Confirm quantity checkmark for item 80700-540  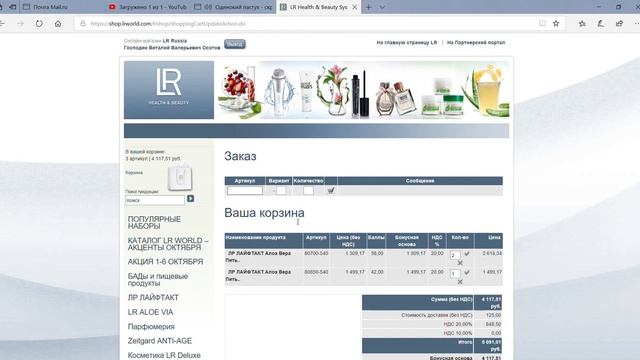467,253
